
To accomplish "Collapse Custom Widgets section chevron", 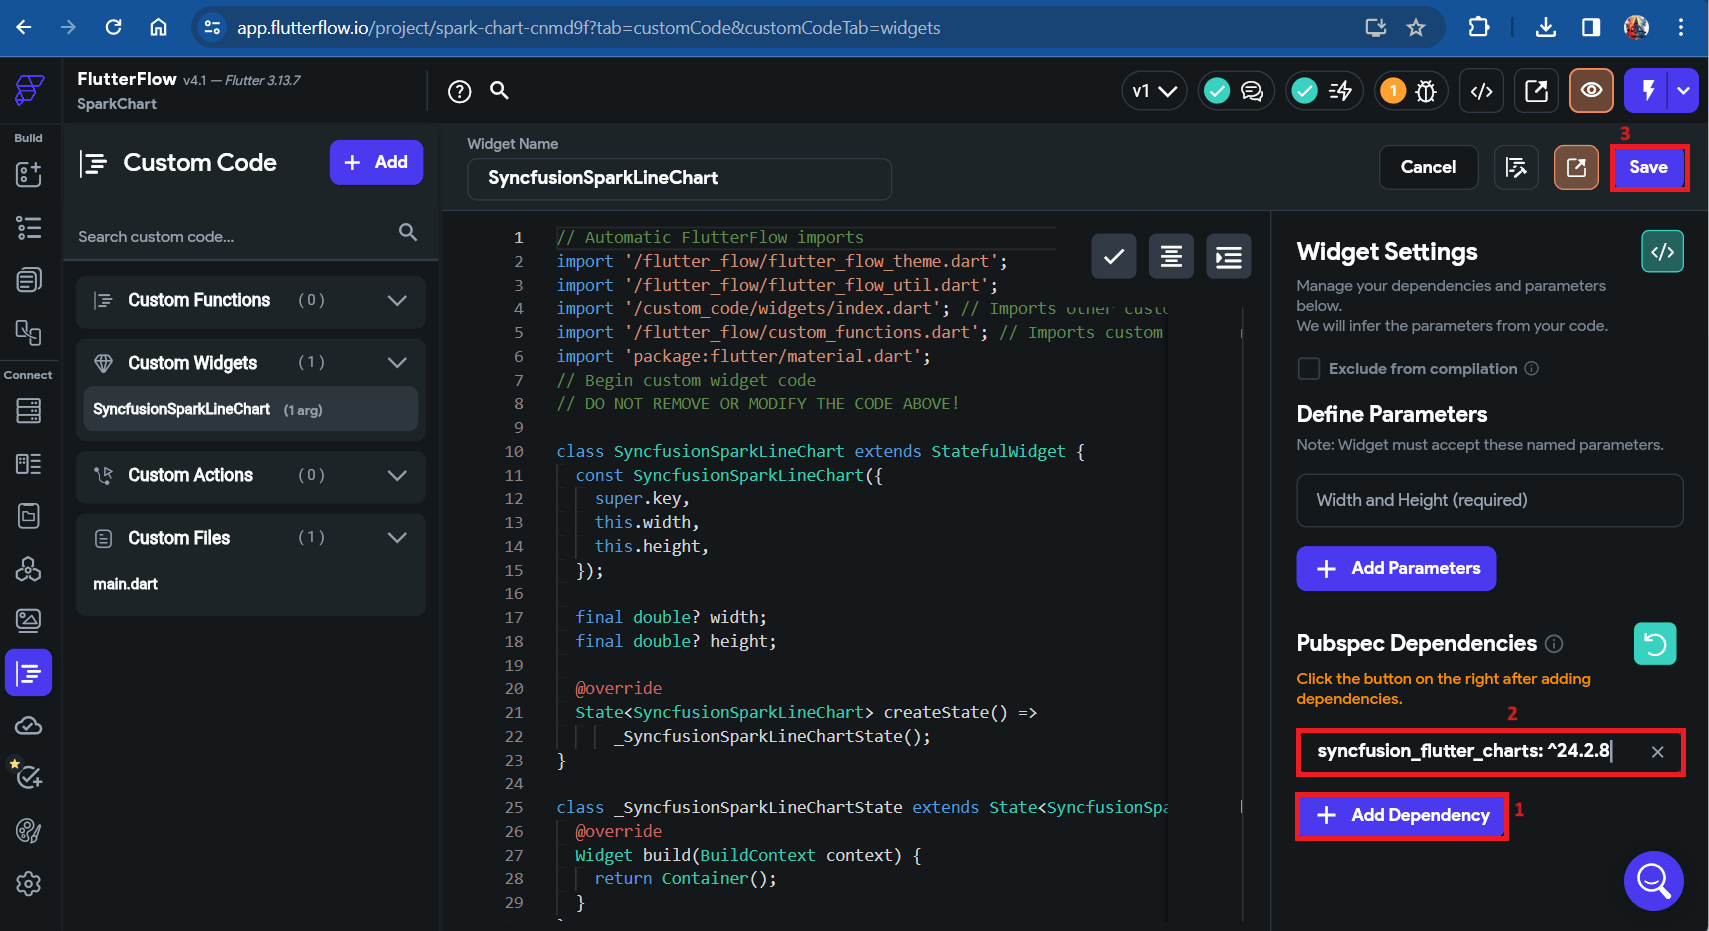I will [397, 363].
